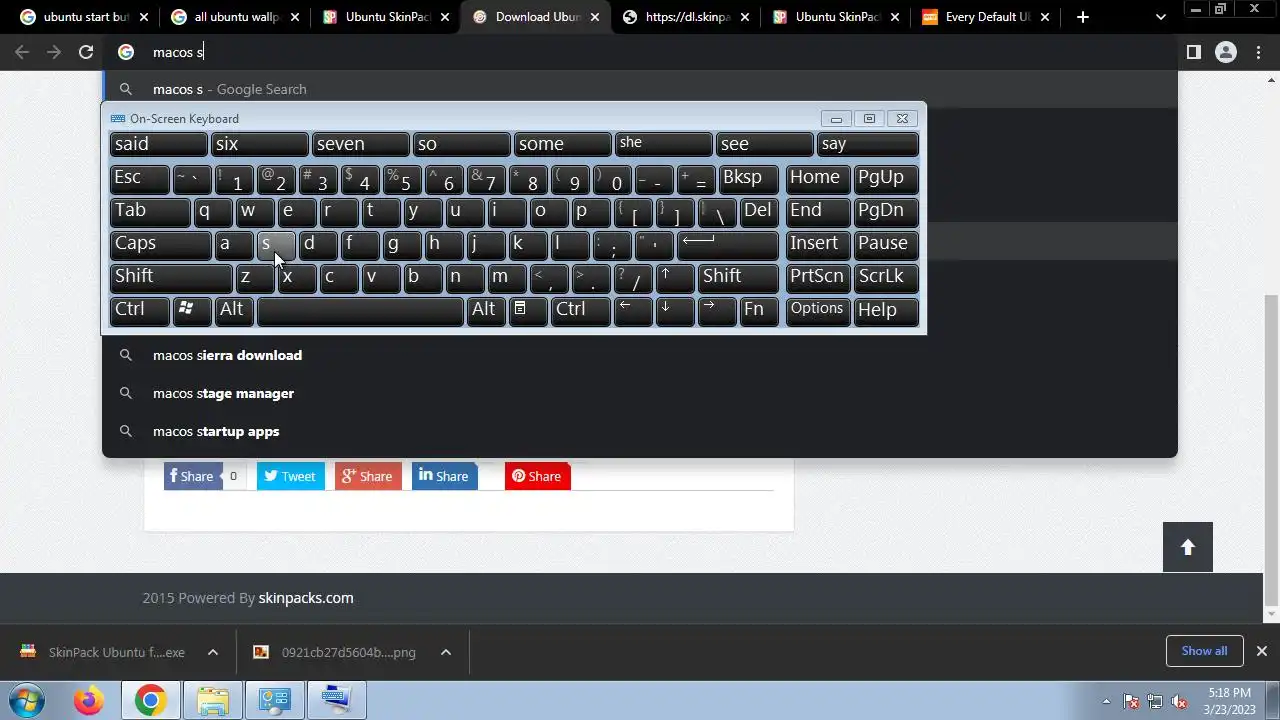Viewport: 1280px width, 720px height.
Task: Open the Control Panel taskbar icon
Action: point(274,701)
